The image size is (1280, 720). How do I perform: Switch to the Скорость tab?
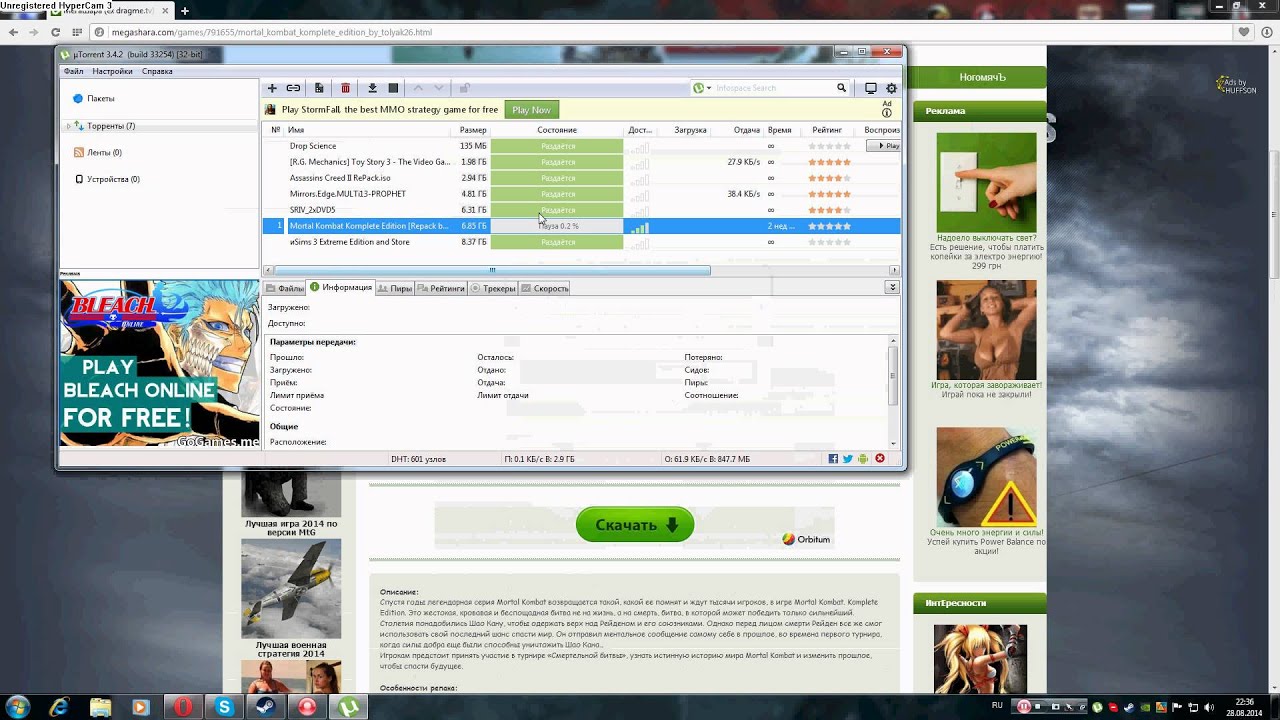(x=545, y=288)
